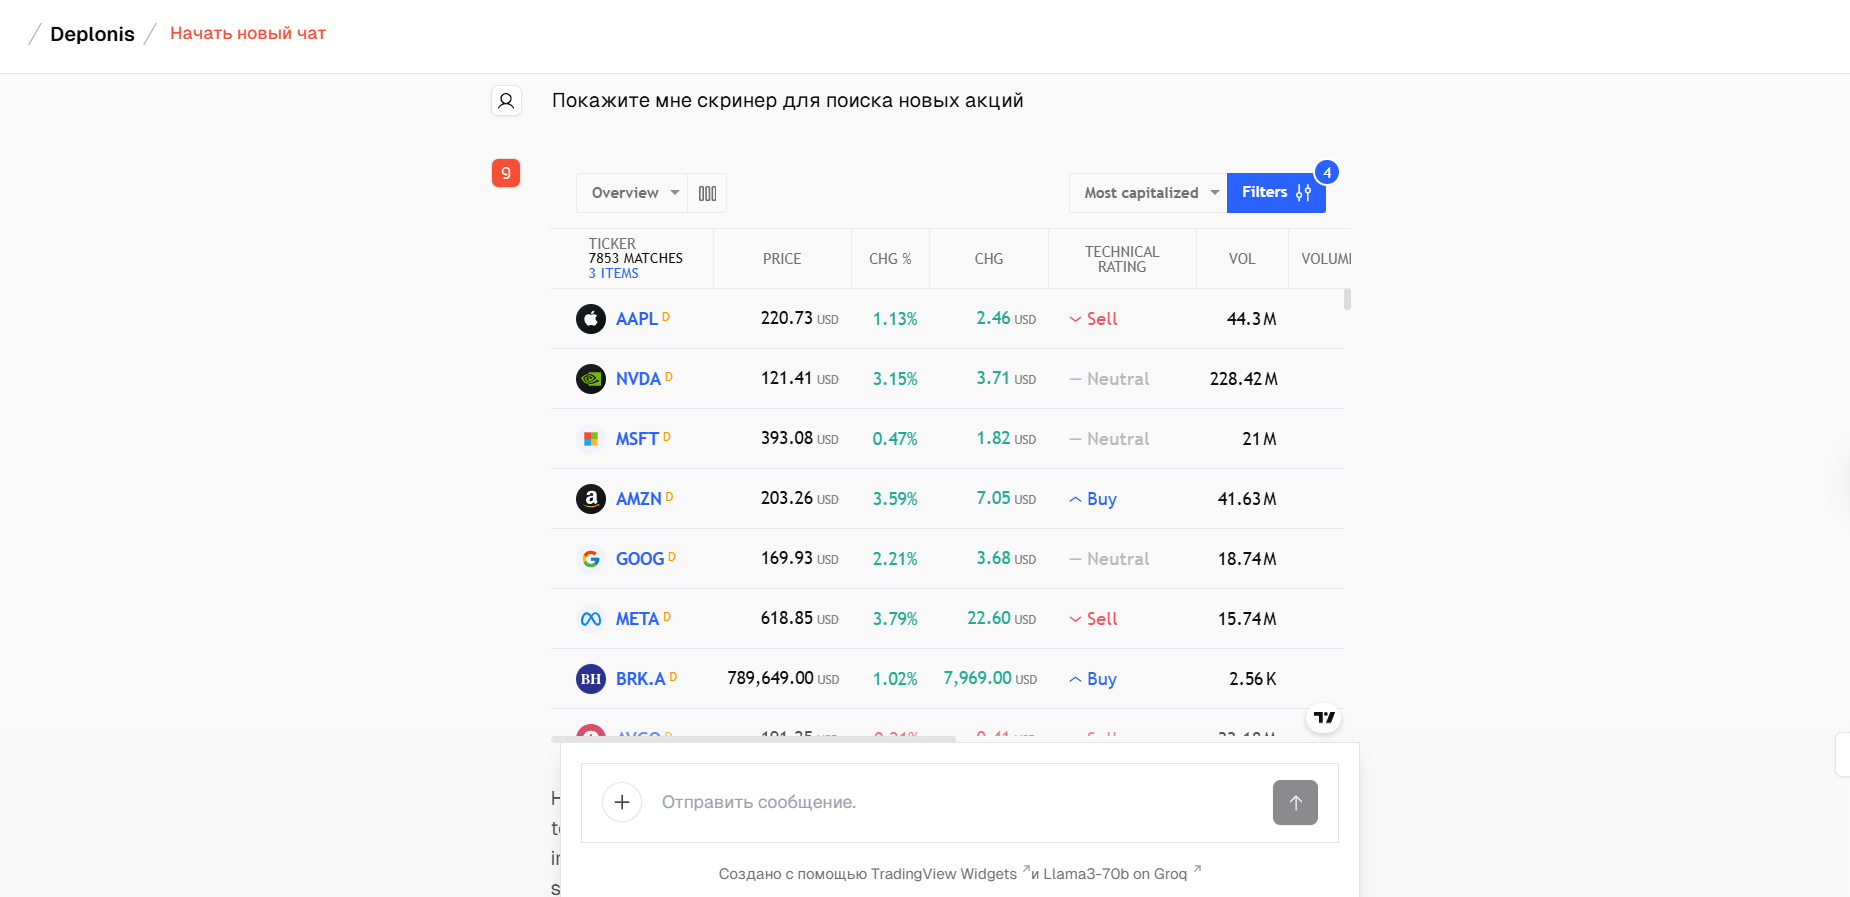
Task: Click the user avatar icon
Action: point(506,101)
